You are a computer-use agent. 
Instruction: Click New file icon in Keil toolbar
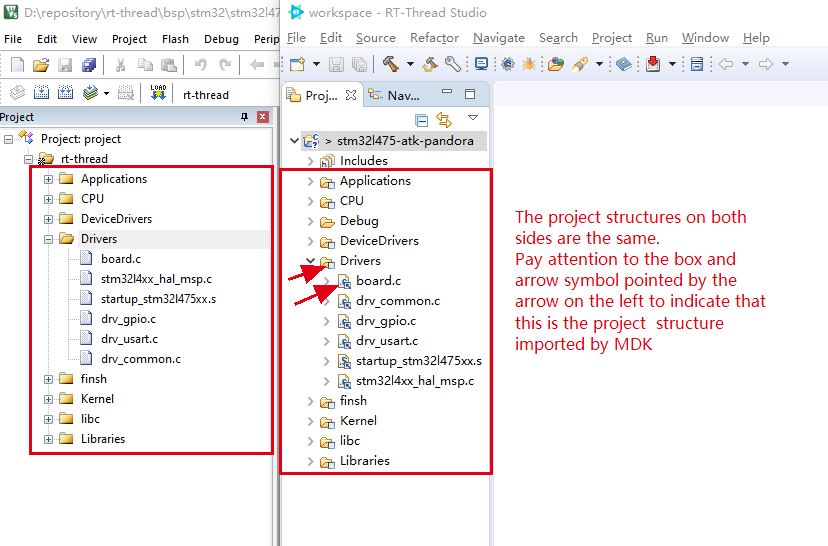(17, 65)
